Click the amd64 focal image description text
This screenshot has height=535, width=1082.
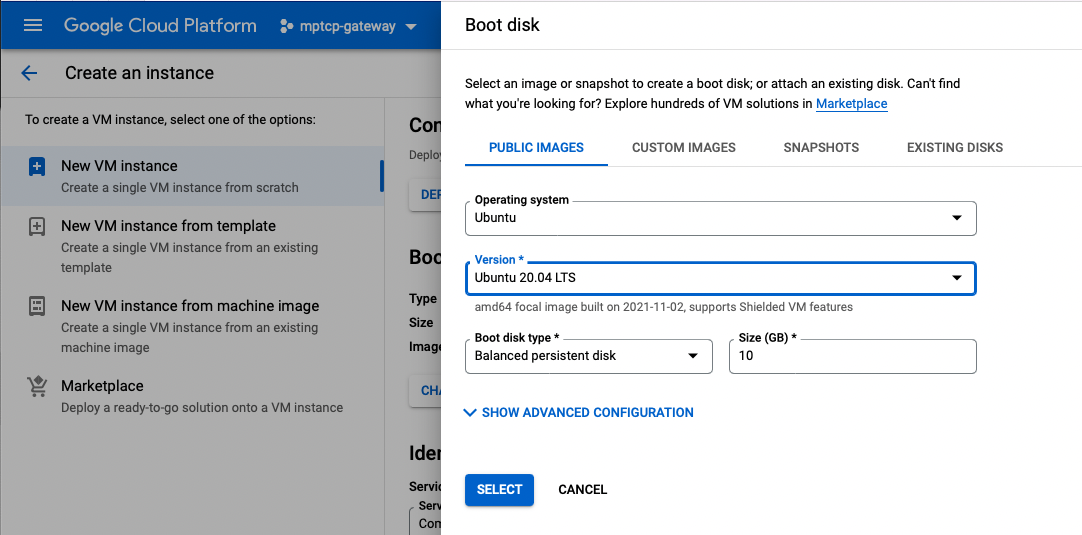tap(664, 307)
